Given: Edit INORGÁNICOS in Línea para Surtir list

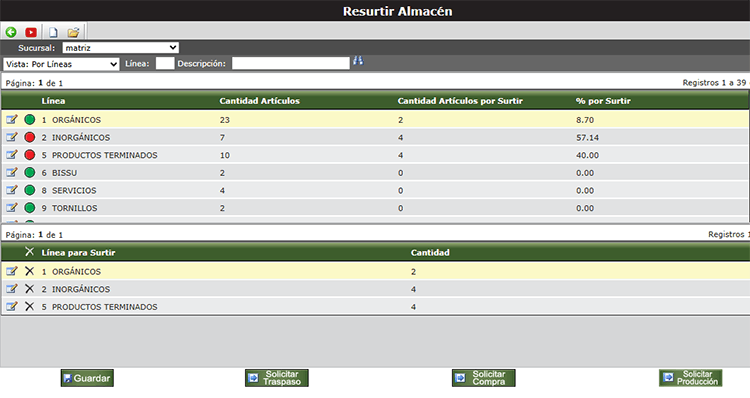Looking at the screenshot, I should (12, 289).
